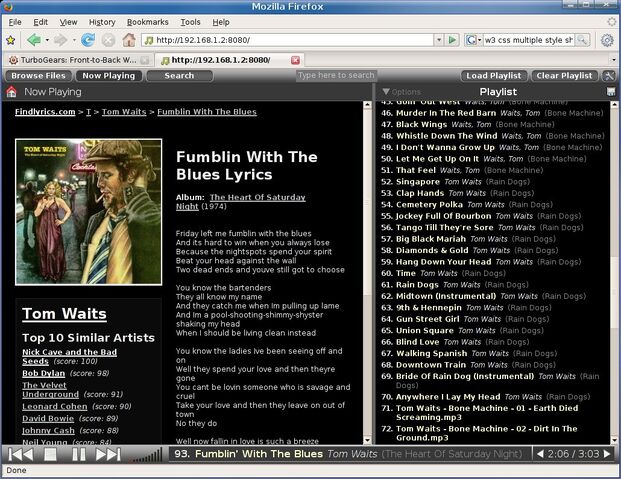Click the search magnifier icon
Screen dimensions: 621x479
tap(582, 40)
